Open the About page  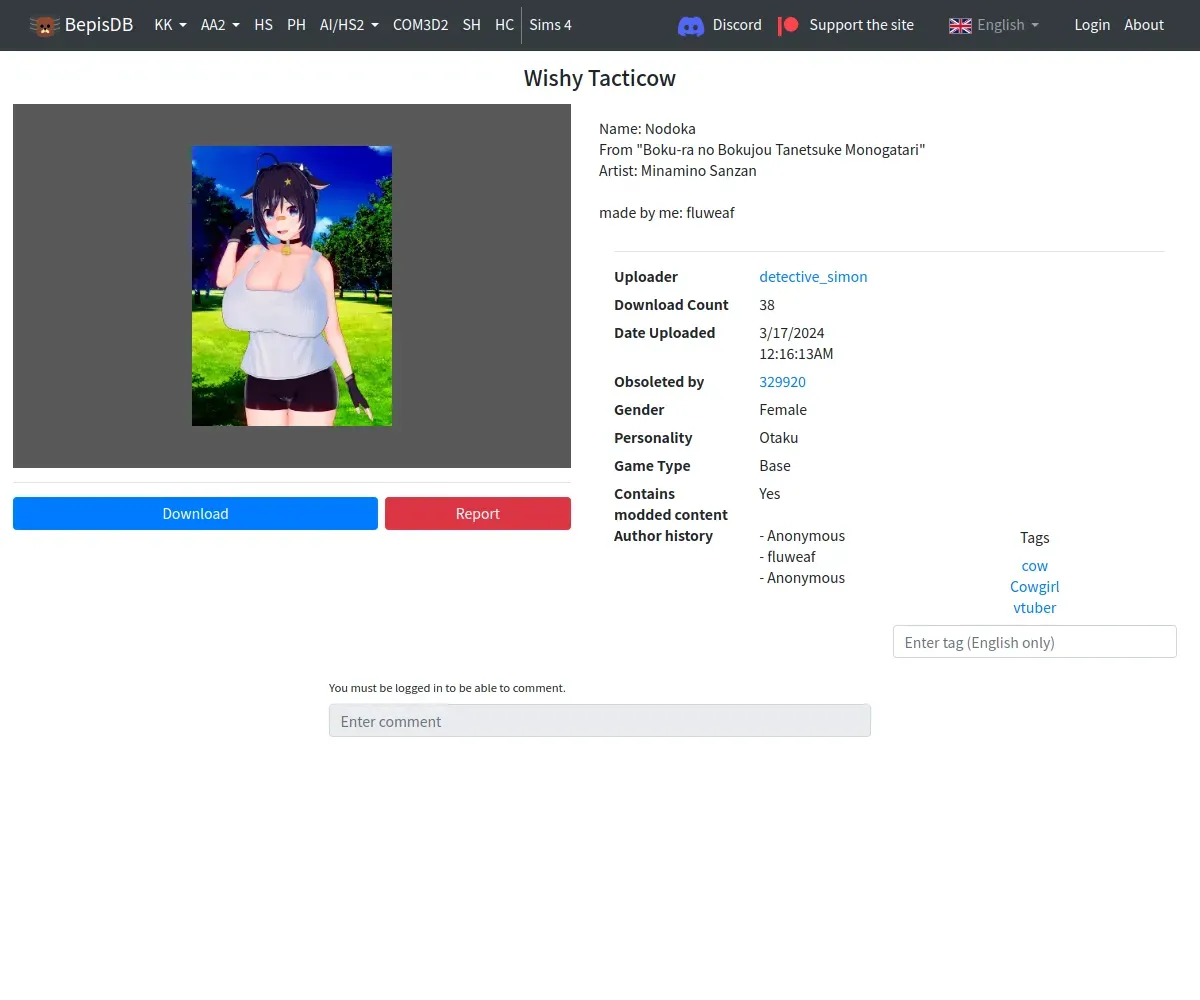pos(1144,25)
